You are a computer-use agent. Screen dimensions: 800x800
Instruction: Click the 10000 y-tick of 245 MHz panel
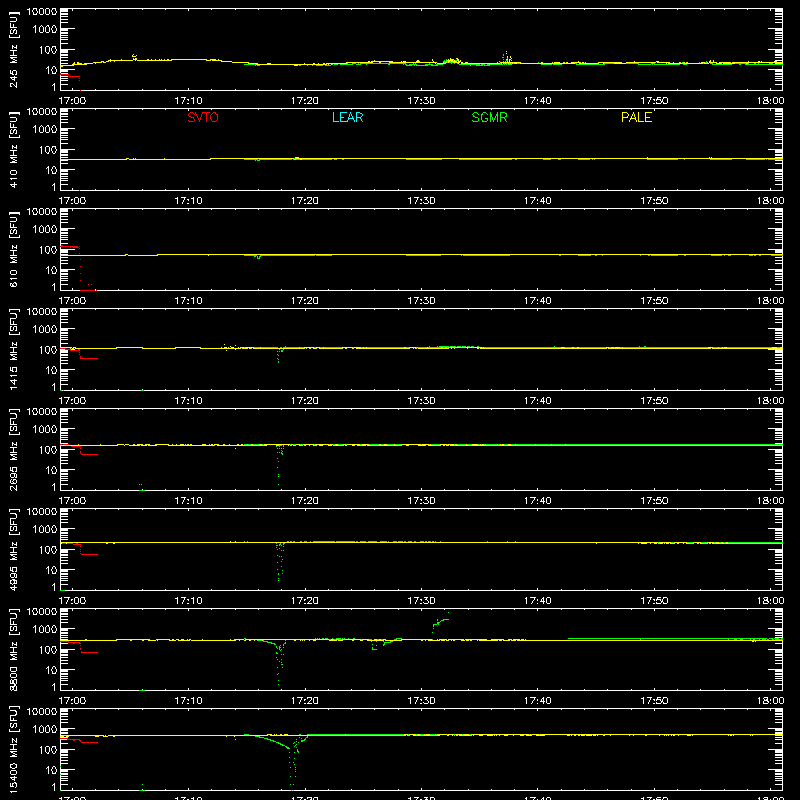42,12
